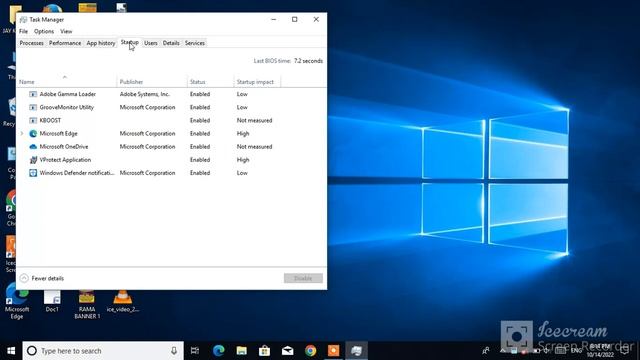Click the Task Manager taskbar button
Viewport: 640px width, 360px height.
pos(356,351)
